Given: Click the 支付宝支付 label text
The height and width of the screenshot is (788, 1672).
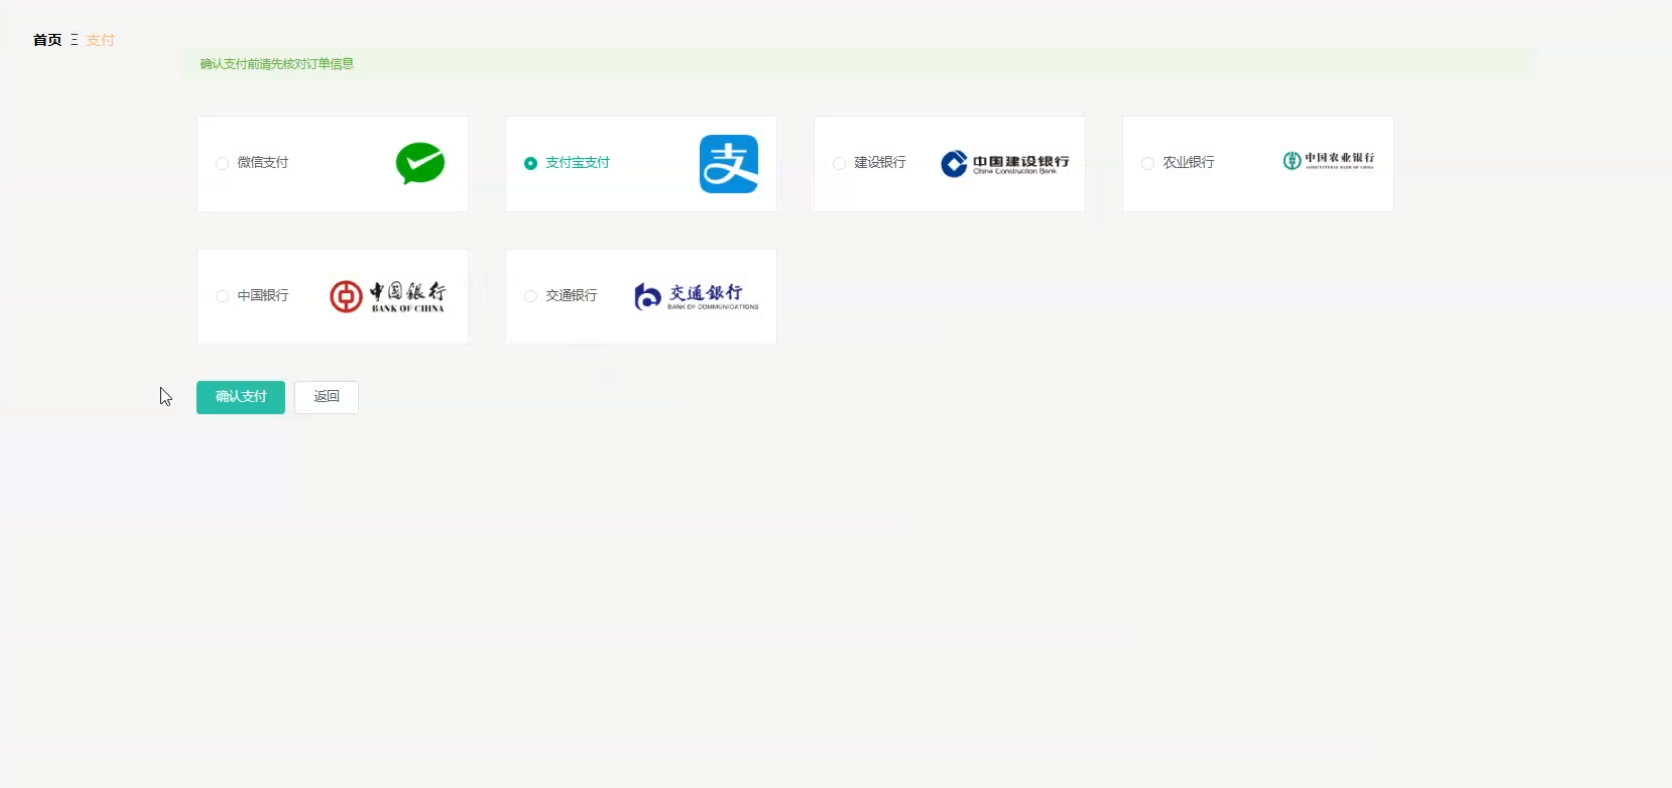Looking at the screenshot, I should tap(578, 163).
